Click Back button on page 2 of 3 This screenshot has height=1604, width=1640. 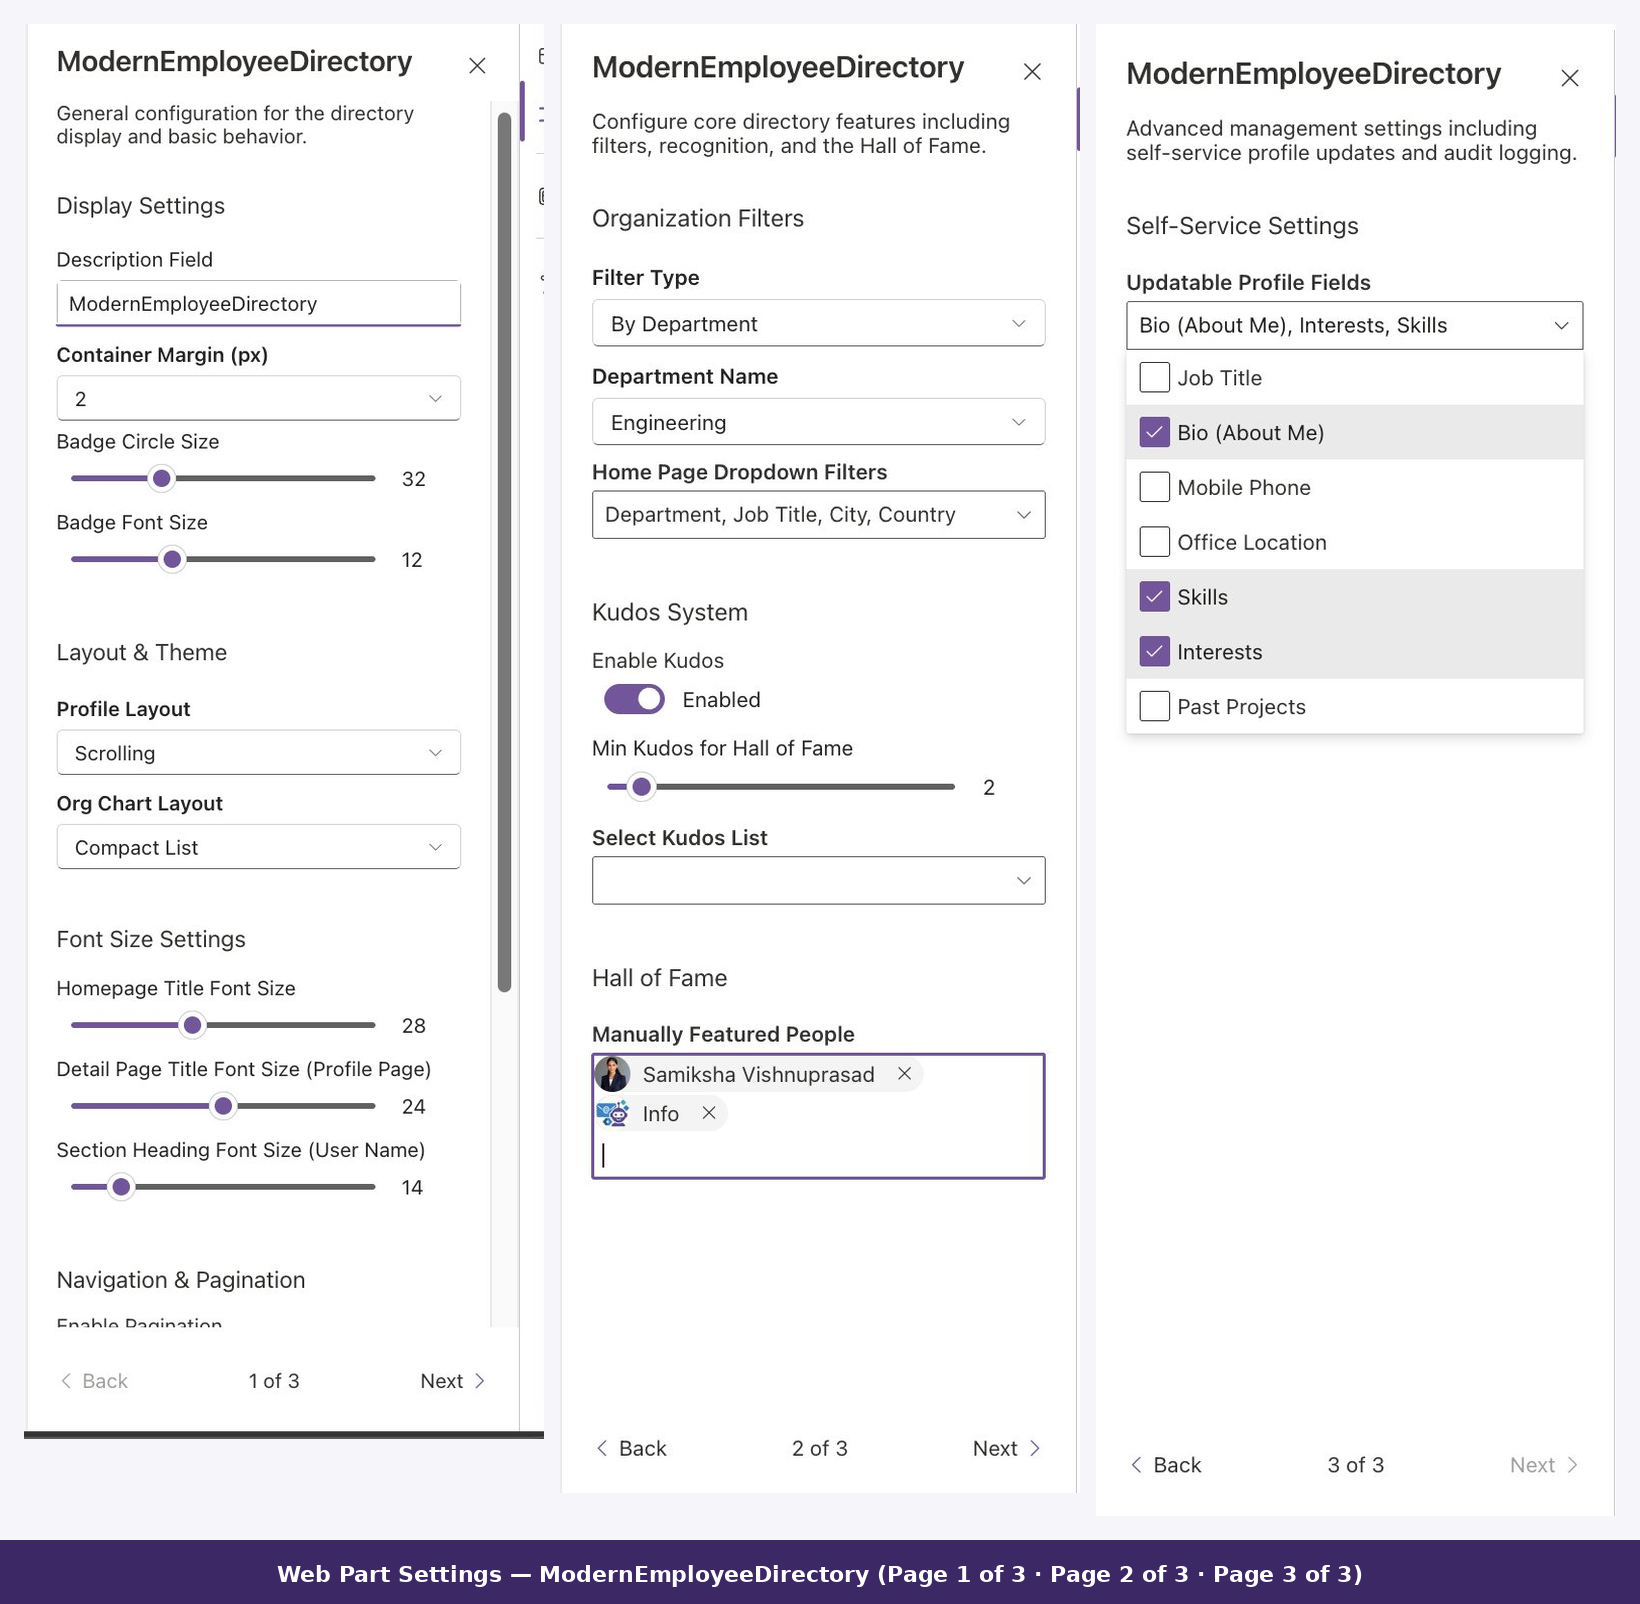click(632, 1448)
